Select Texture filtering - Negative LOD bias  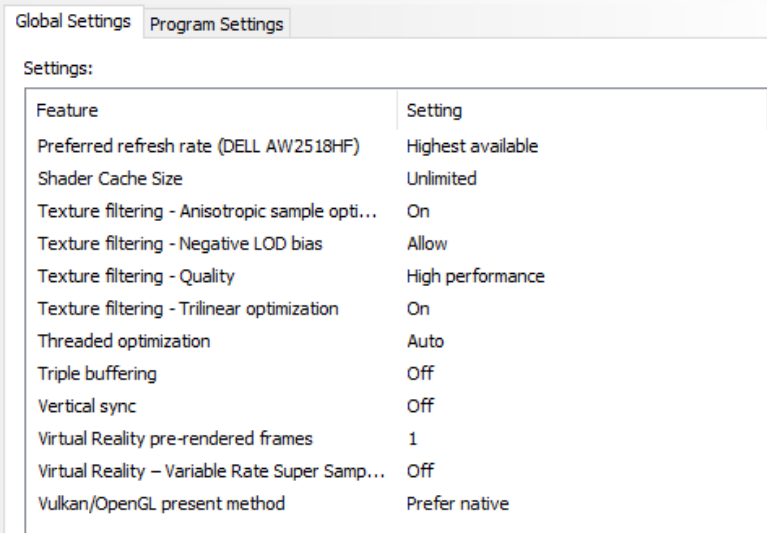click(180, 244)
